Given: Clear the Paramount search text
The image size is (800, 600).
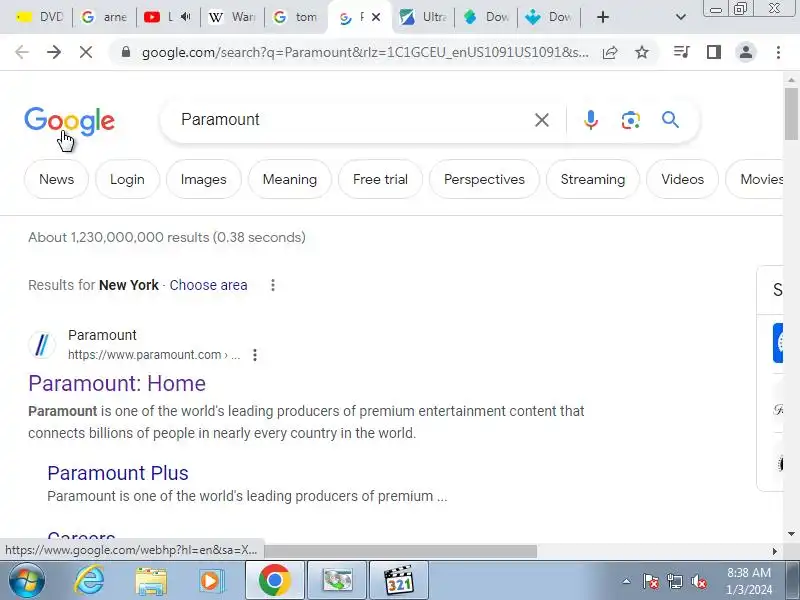Looking at the screenshot, I should point(542,120).
